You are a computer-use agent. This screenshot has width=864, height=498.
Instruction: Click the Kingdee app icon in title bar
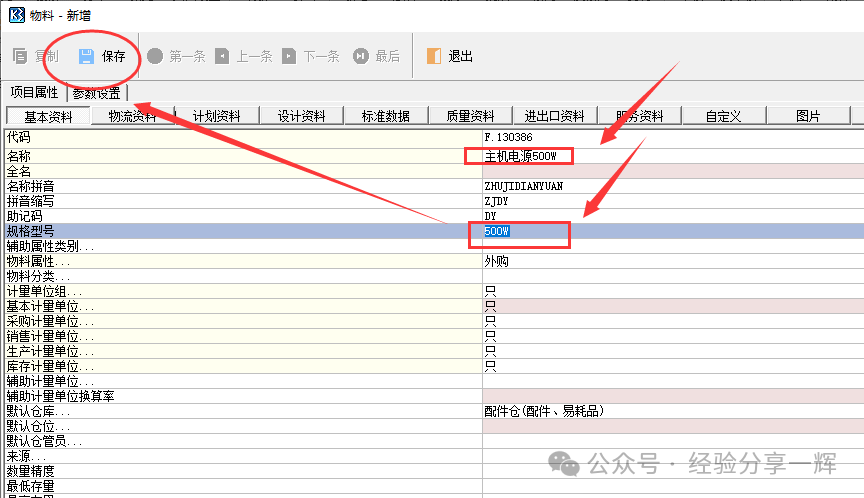coord(16,15)
